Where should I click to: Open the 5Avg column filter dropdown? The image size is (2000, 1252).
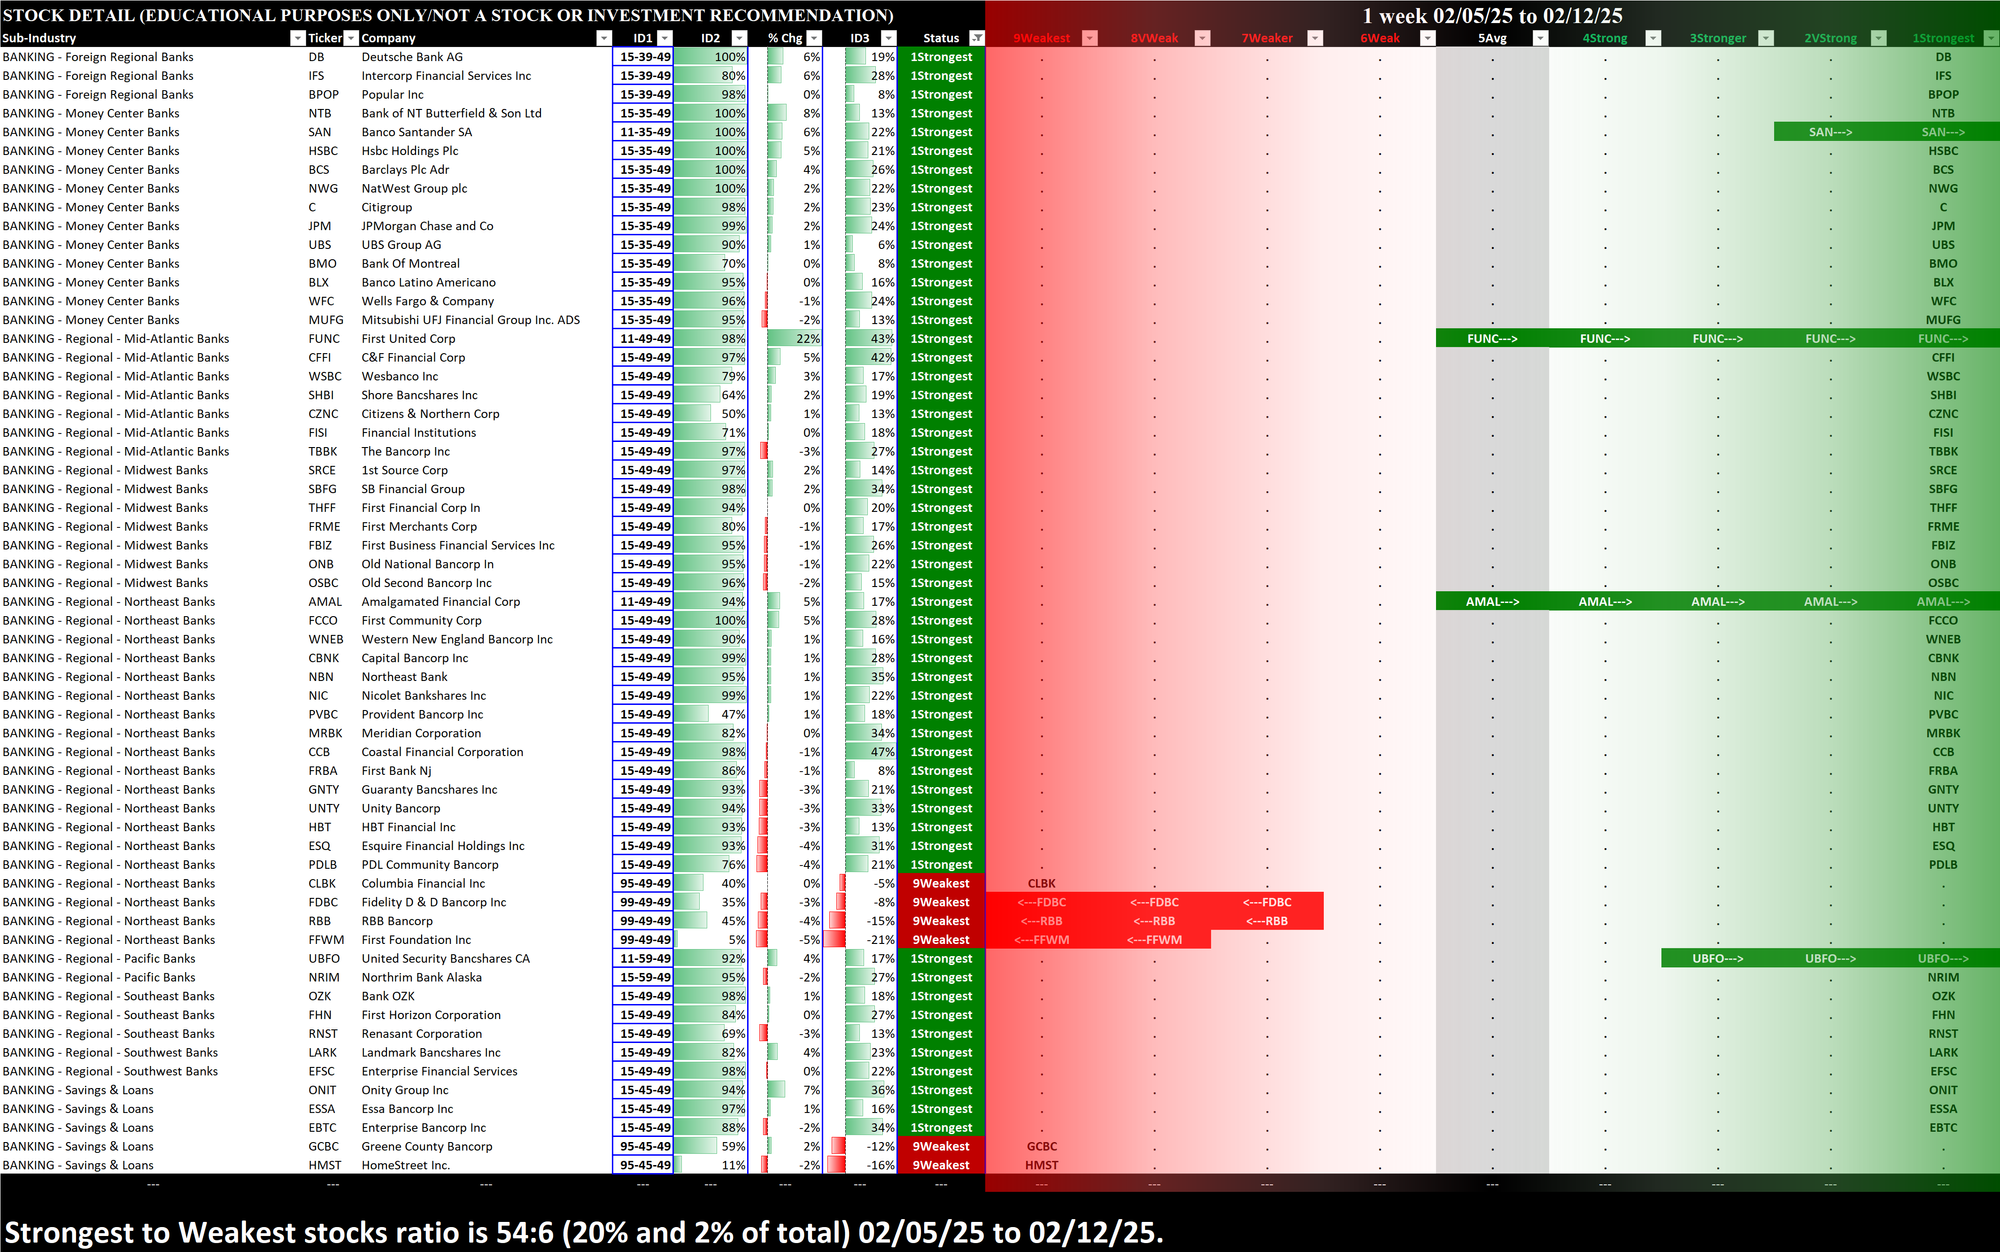(x=1541, y=38)
